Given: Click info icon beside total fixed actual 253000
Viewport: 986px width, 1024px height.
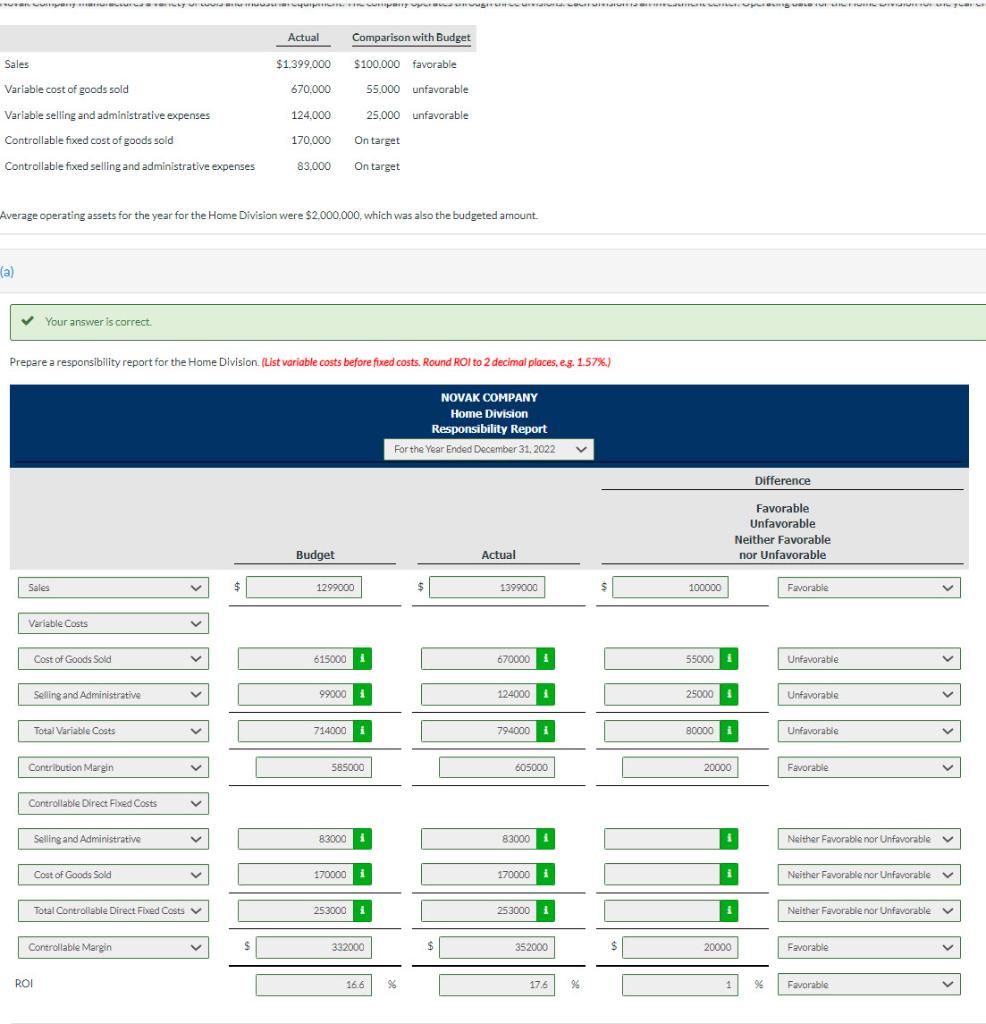Looking at the screenshot, I should 545,910.
